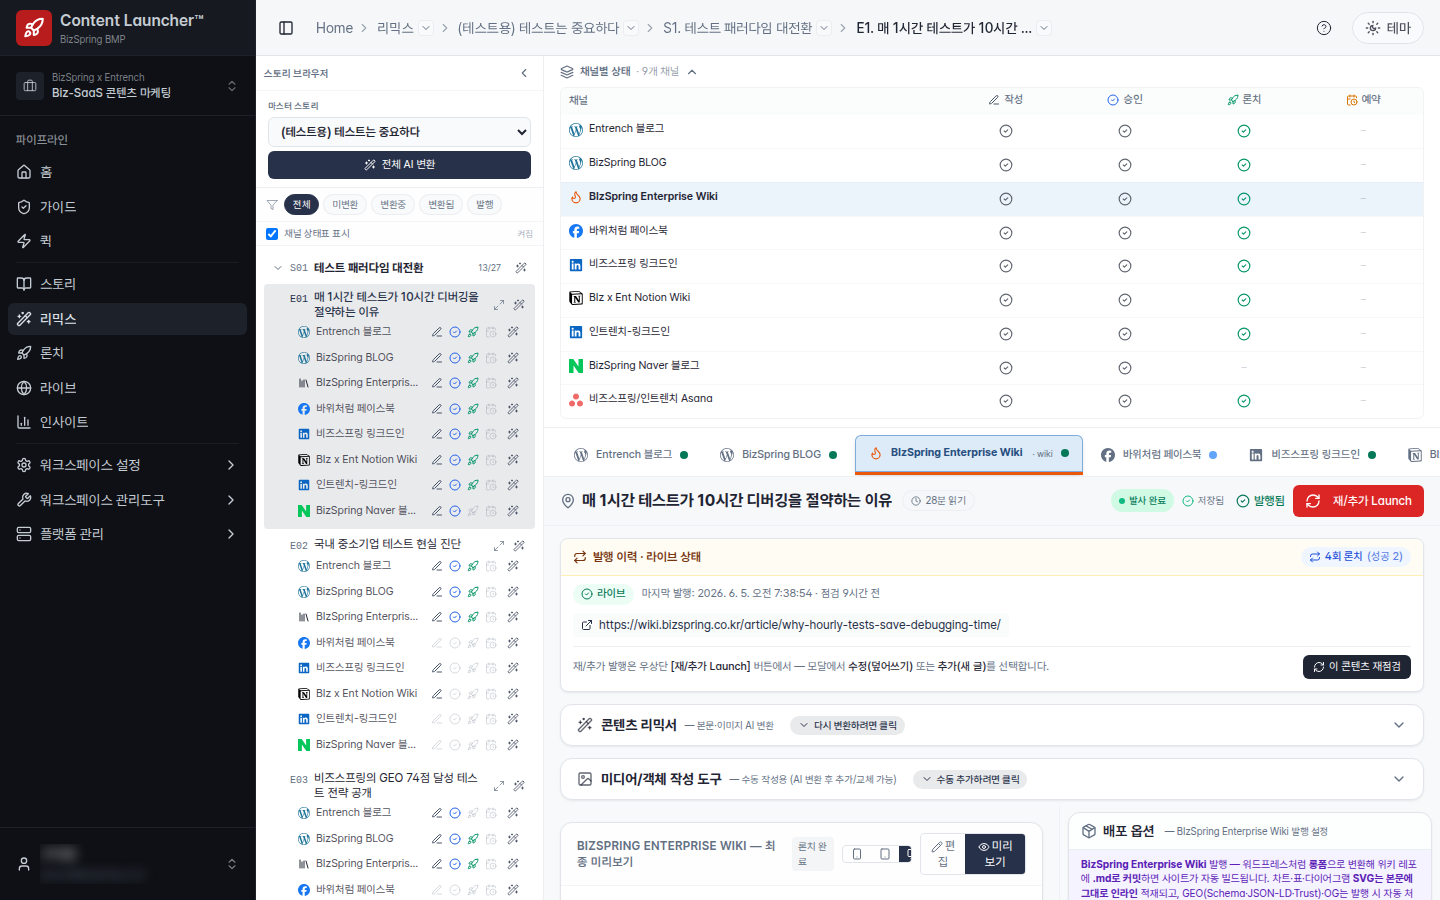Click the AI wand icon for Biz x Ent Notion Wiki under E01
Image resolution: width=1440 pixels, height=900 pixels.
point(513,460)
